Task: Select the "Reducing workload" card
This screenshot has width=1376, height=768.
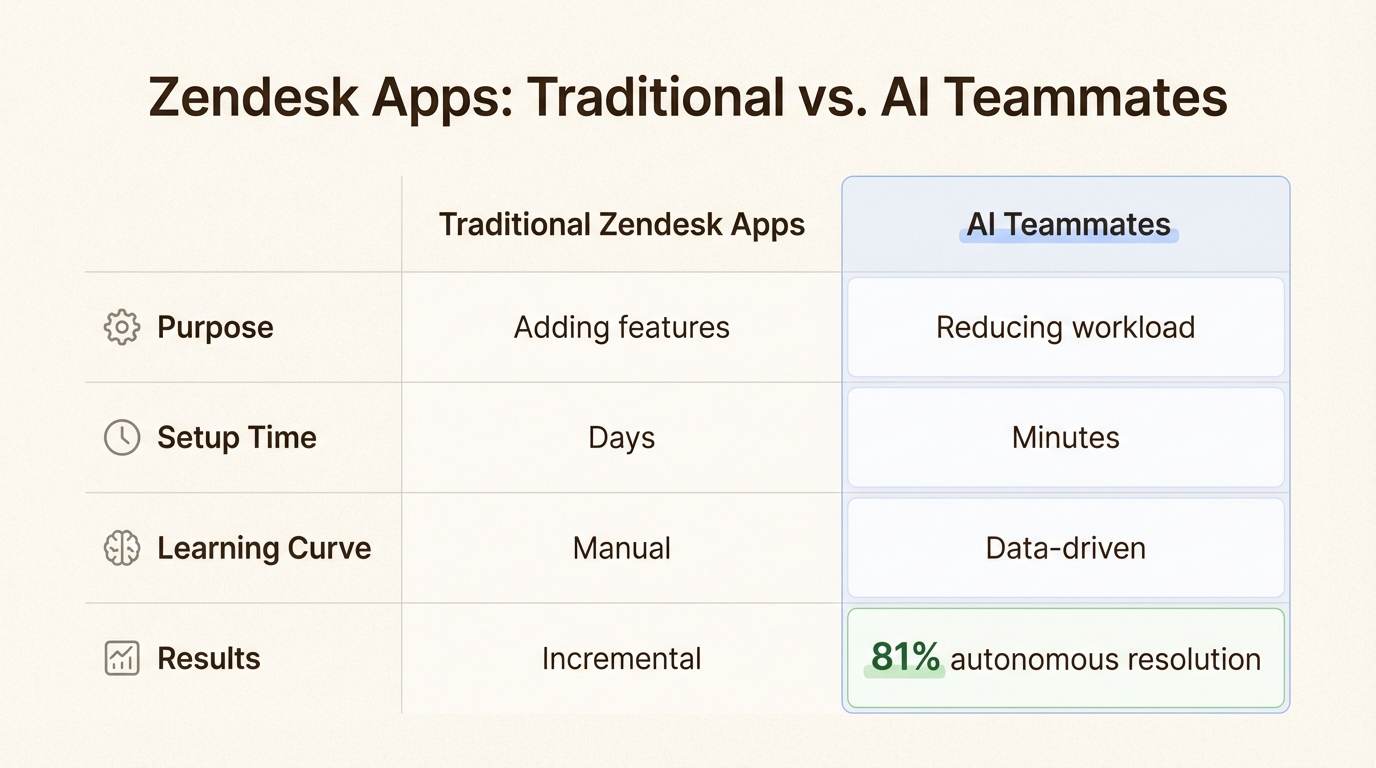Action: (x=1065, y=327)
